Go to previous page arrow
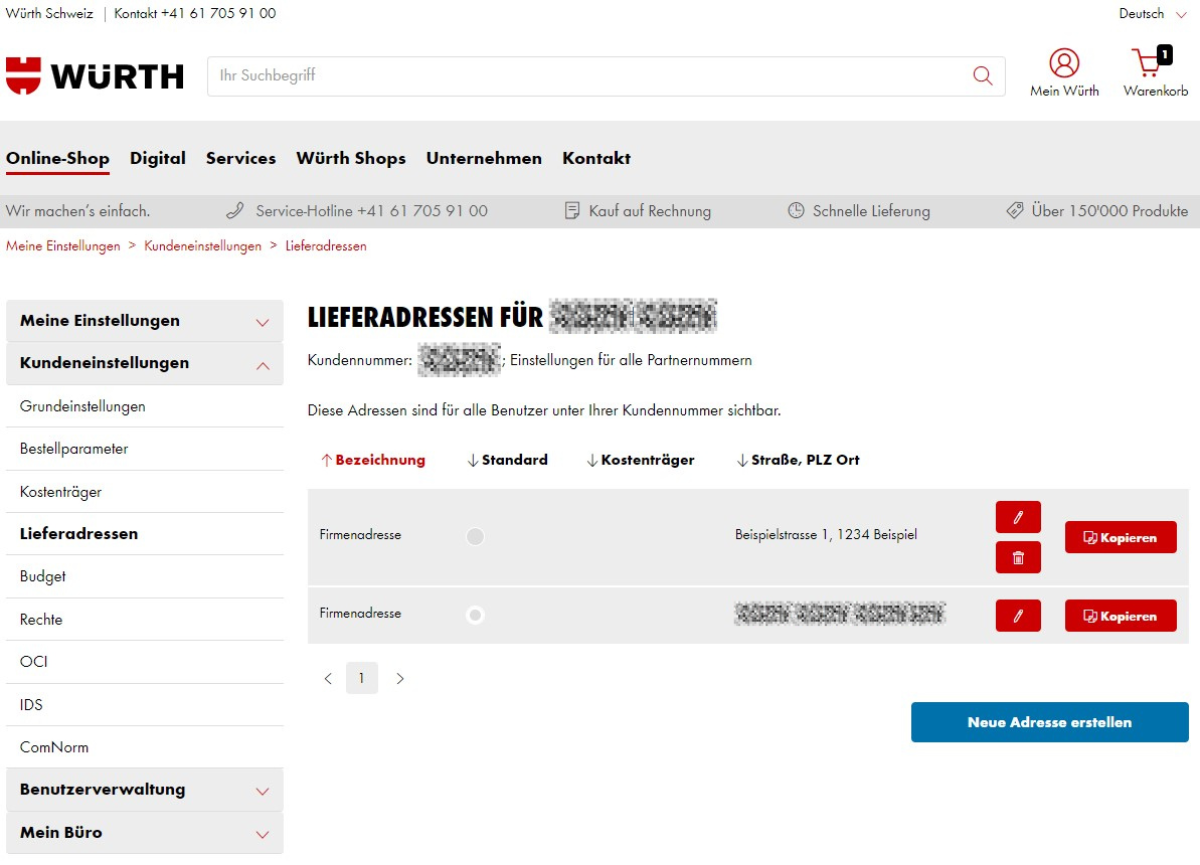Viewport: 1200px width, 865px height. pyautogui.click(x=328, y=678)
